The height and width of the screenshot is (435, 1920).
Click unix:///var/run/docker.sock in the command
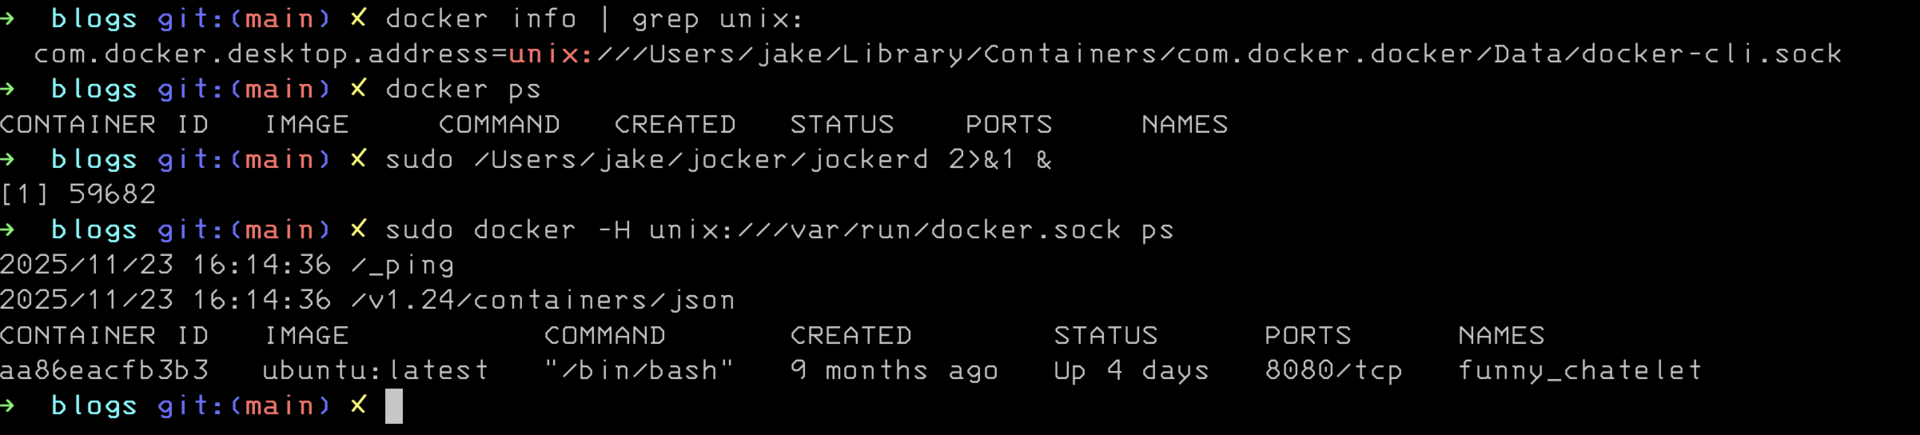(x=884, y=230)
